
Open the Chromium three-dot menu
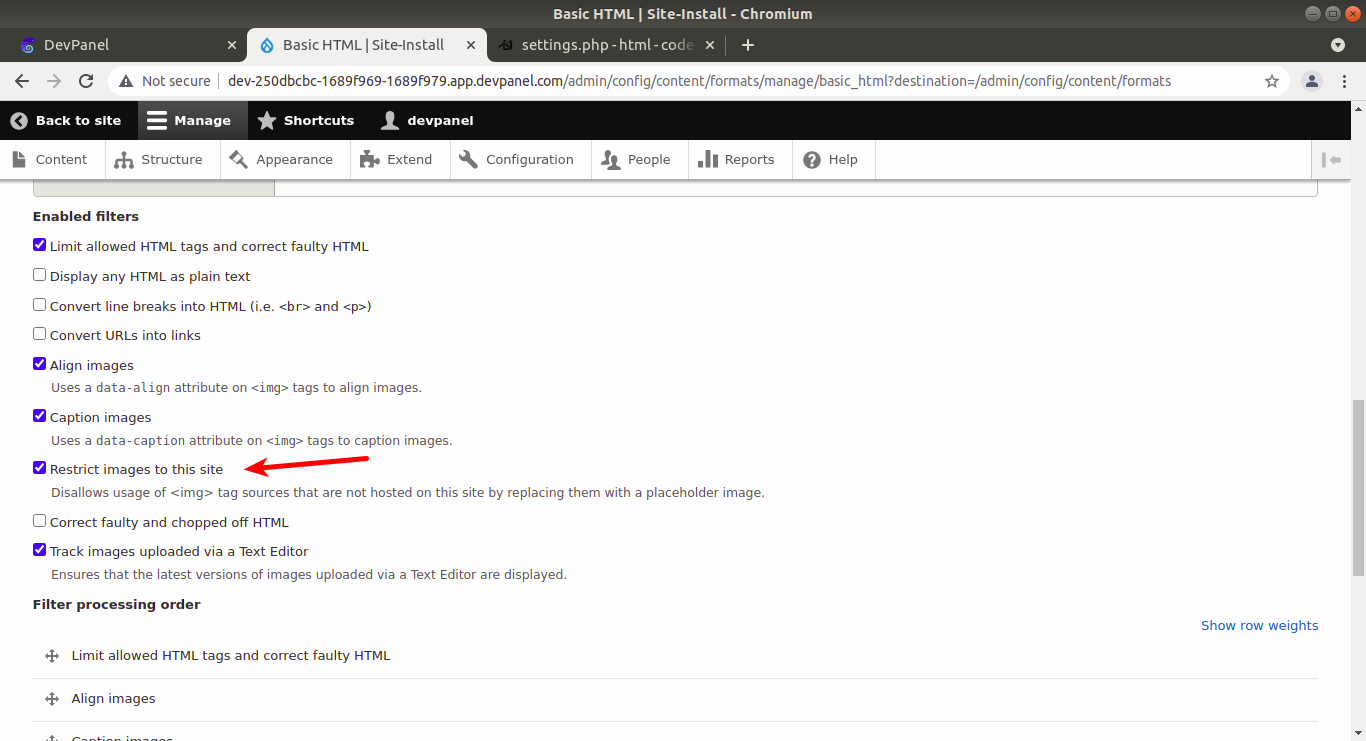point(1345,81)
